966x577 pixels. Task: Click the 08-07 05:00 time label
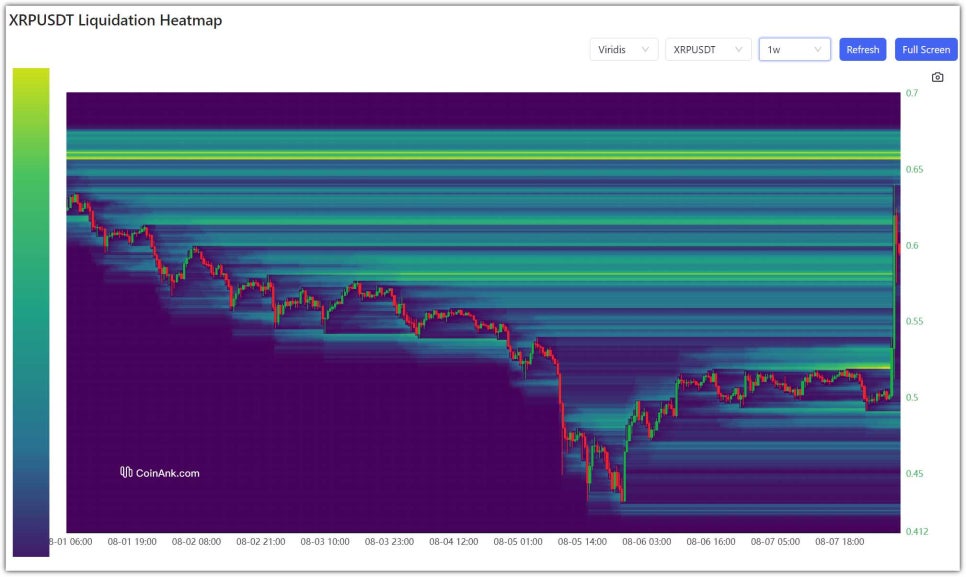[x=775, y=541]
